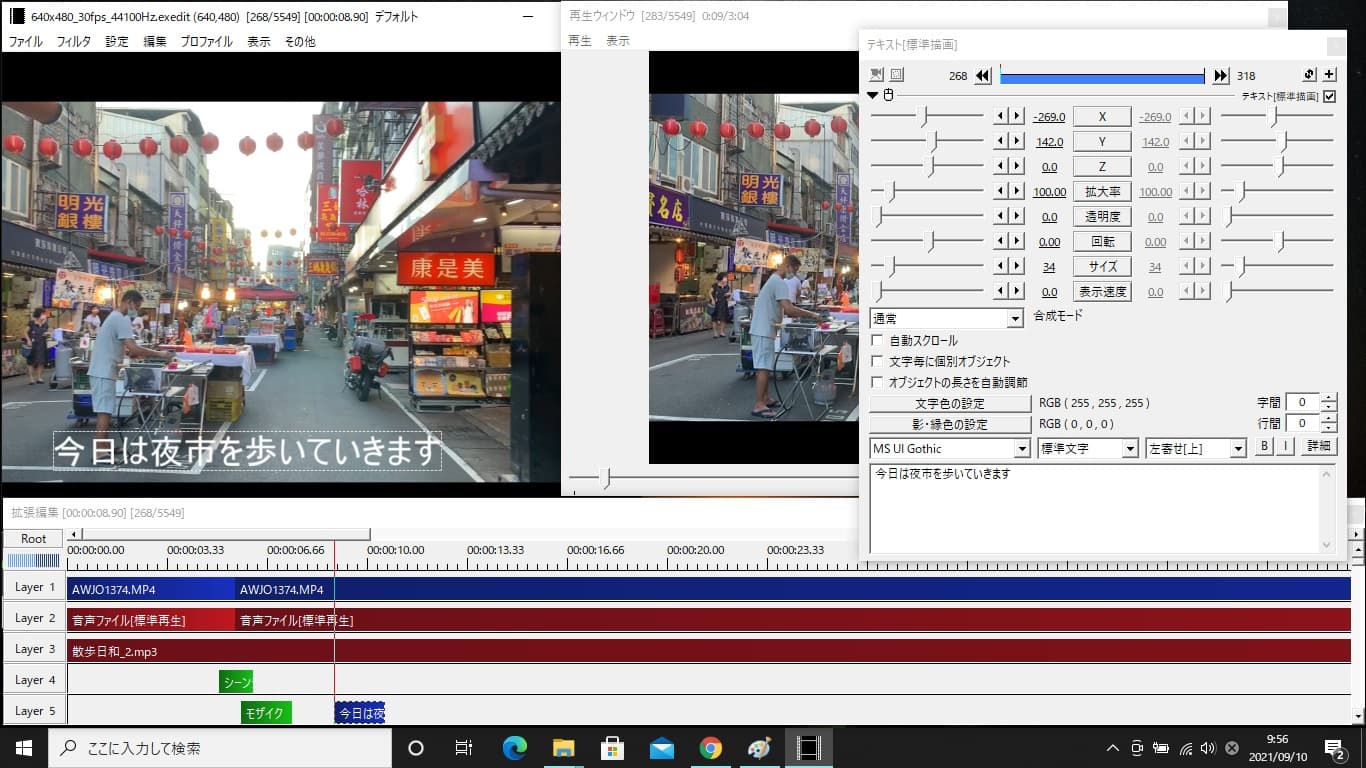
Task: Check 文字毎に個別オブジェクト option
Action: pos(877,362)
